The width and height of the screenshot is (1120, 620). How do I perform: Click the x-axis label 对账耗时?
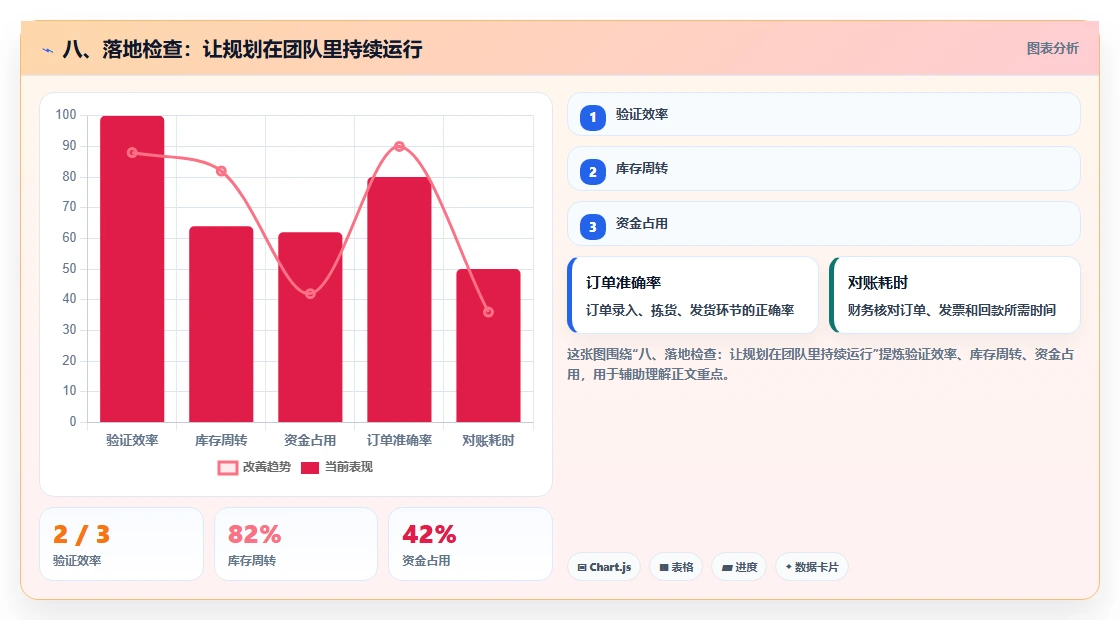(x=489, y=441)
